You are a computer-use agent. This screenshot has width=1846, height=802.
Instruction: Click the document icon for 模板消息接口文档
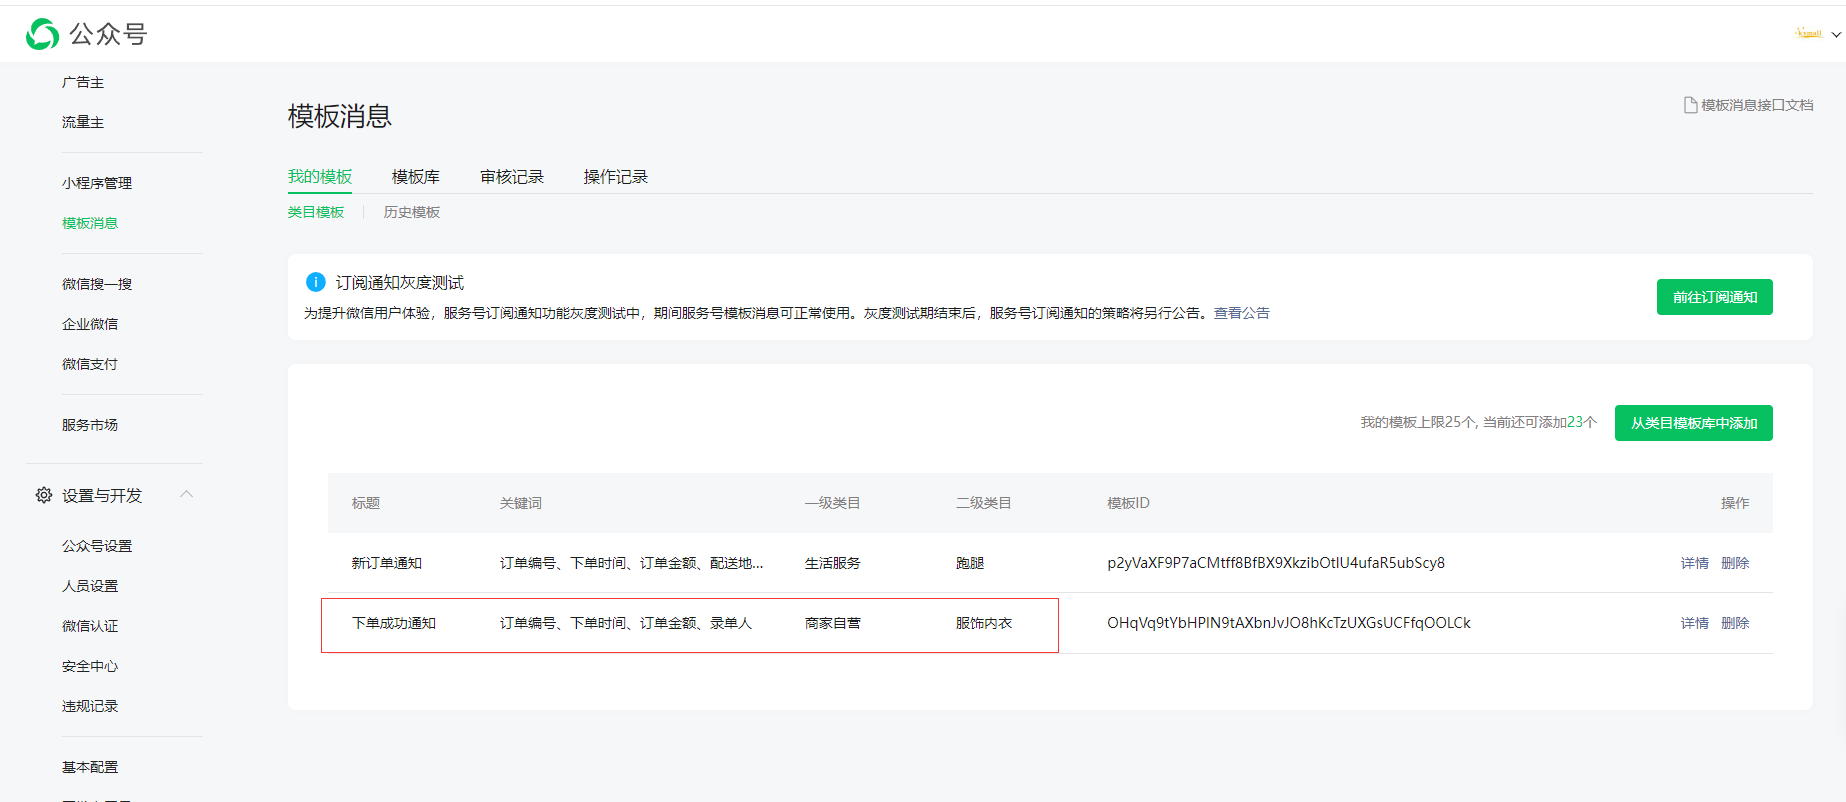pyautogui.click(x=1690, y=105)
